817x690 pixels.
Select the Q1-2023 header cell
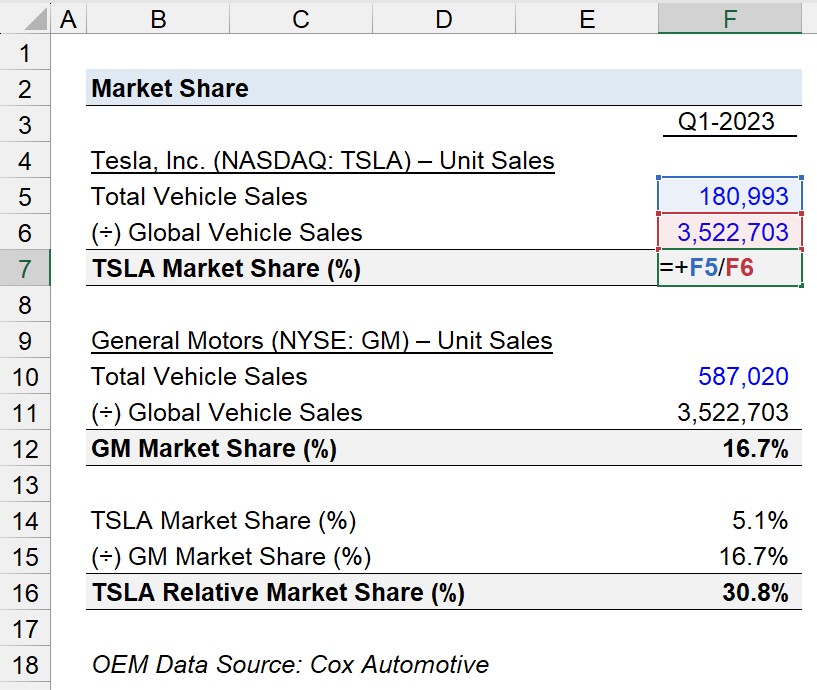[726, 121]
